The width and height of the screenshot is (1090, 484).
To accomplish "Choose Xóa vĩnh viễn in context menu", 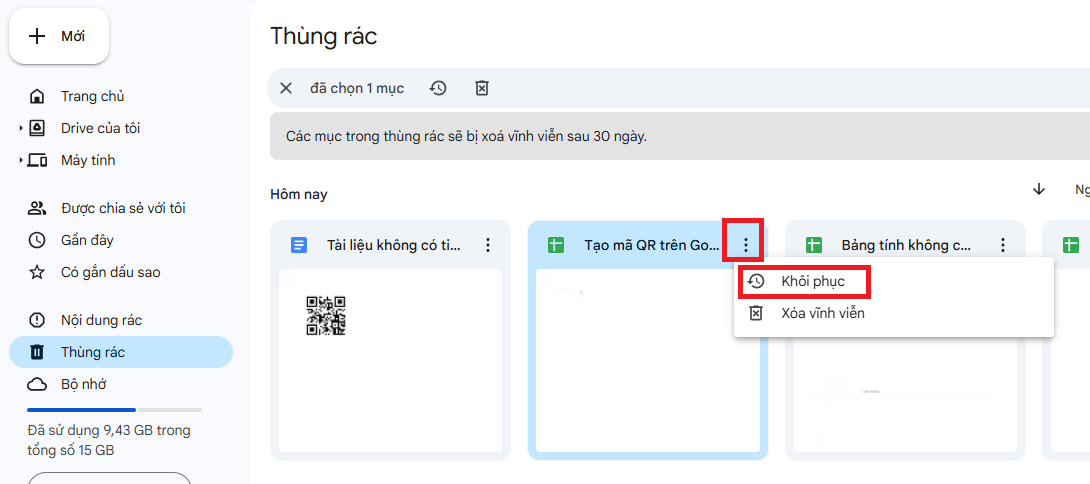I will (822, 313).
